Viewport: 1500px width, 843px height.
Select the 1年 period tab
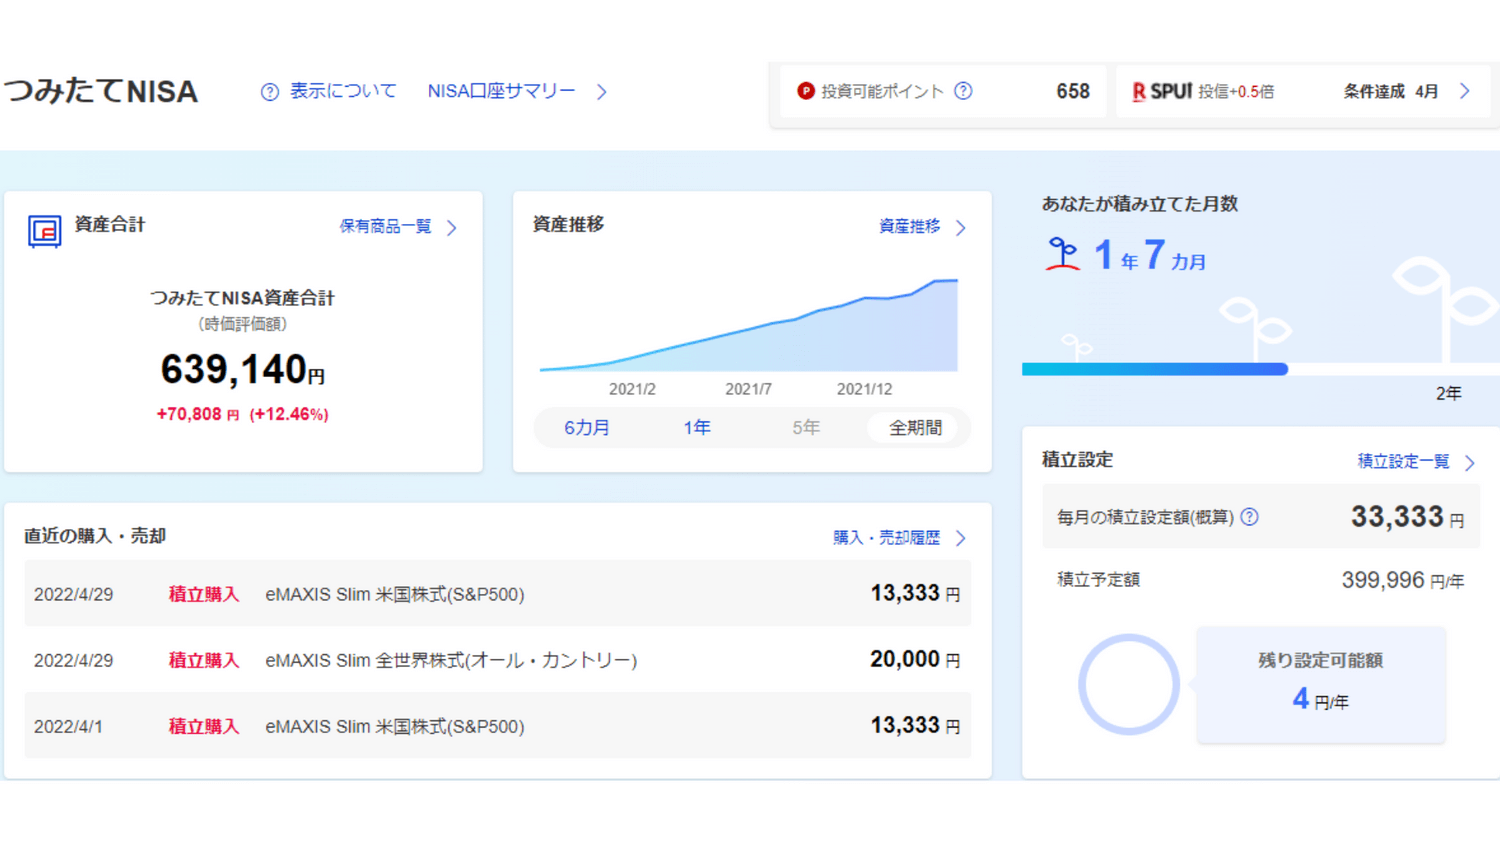697,428
